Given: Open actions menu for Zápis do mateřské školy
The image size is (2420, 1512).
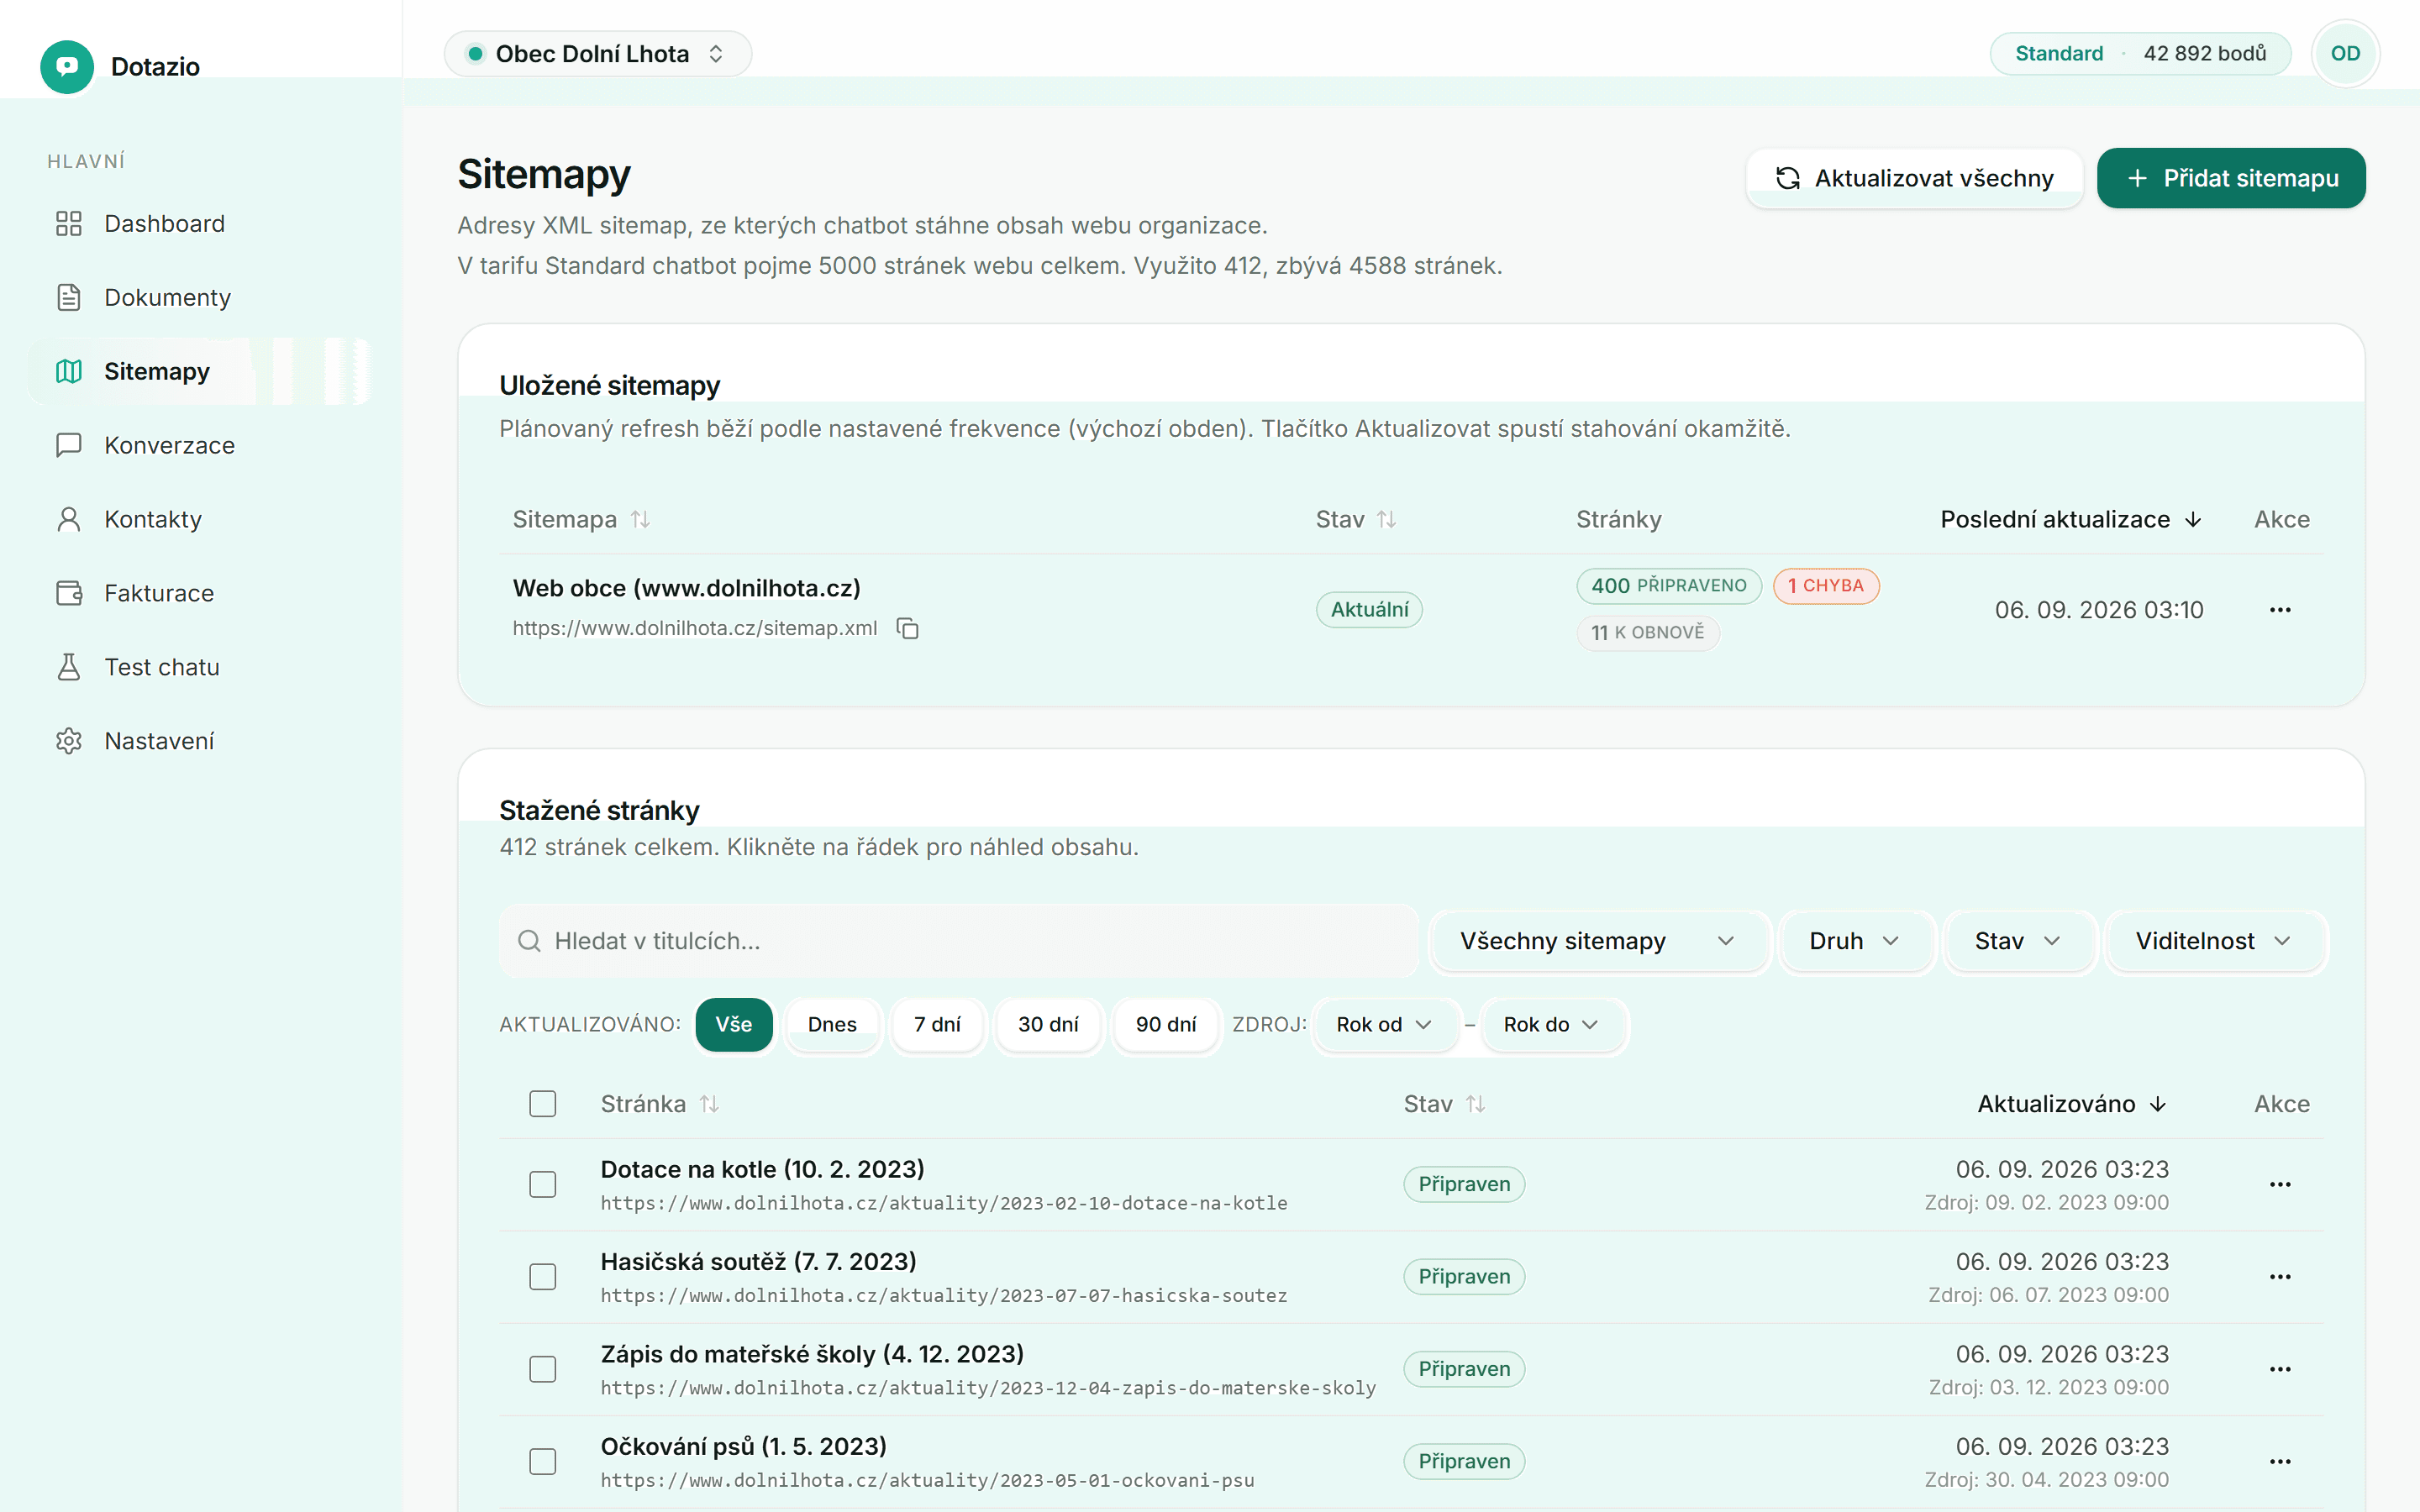Looking at the screenshot, I should point(2280,1369).
